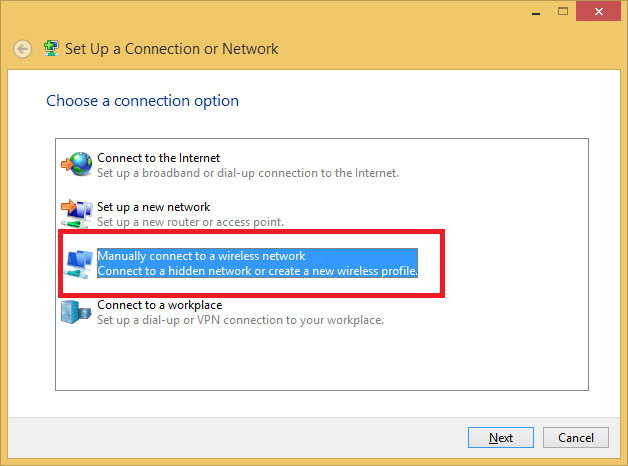Select the Connect to the Internet option title
The height and width of the screenshot is (466, 628).
[x=158, y=158]
